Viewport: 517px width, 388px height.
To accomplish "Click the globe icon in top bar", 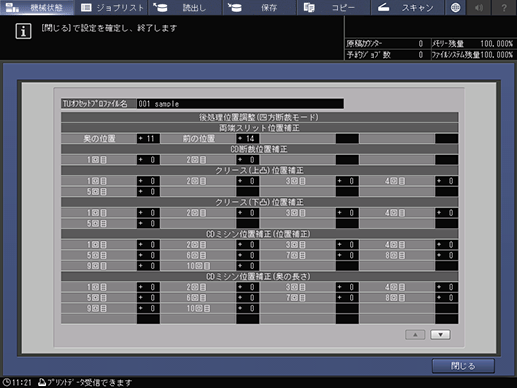I will click(x=456, y=7).
